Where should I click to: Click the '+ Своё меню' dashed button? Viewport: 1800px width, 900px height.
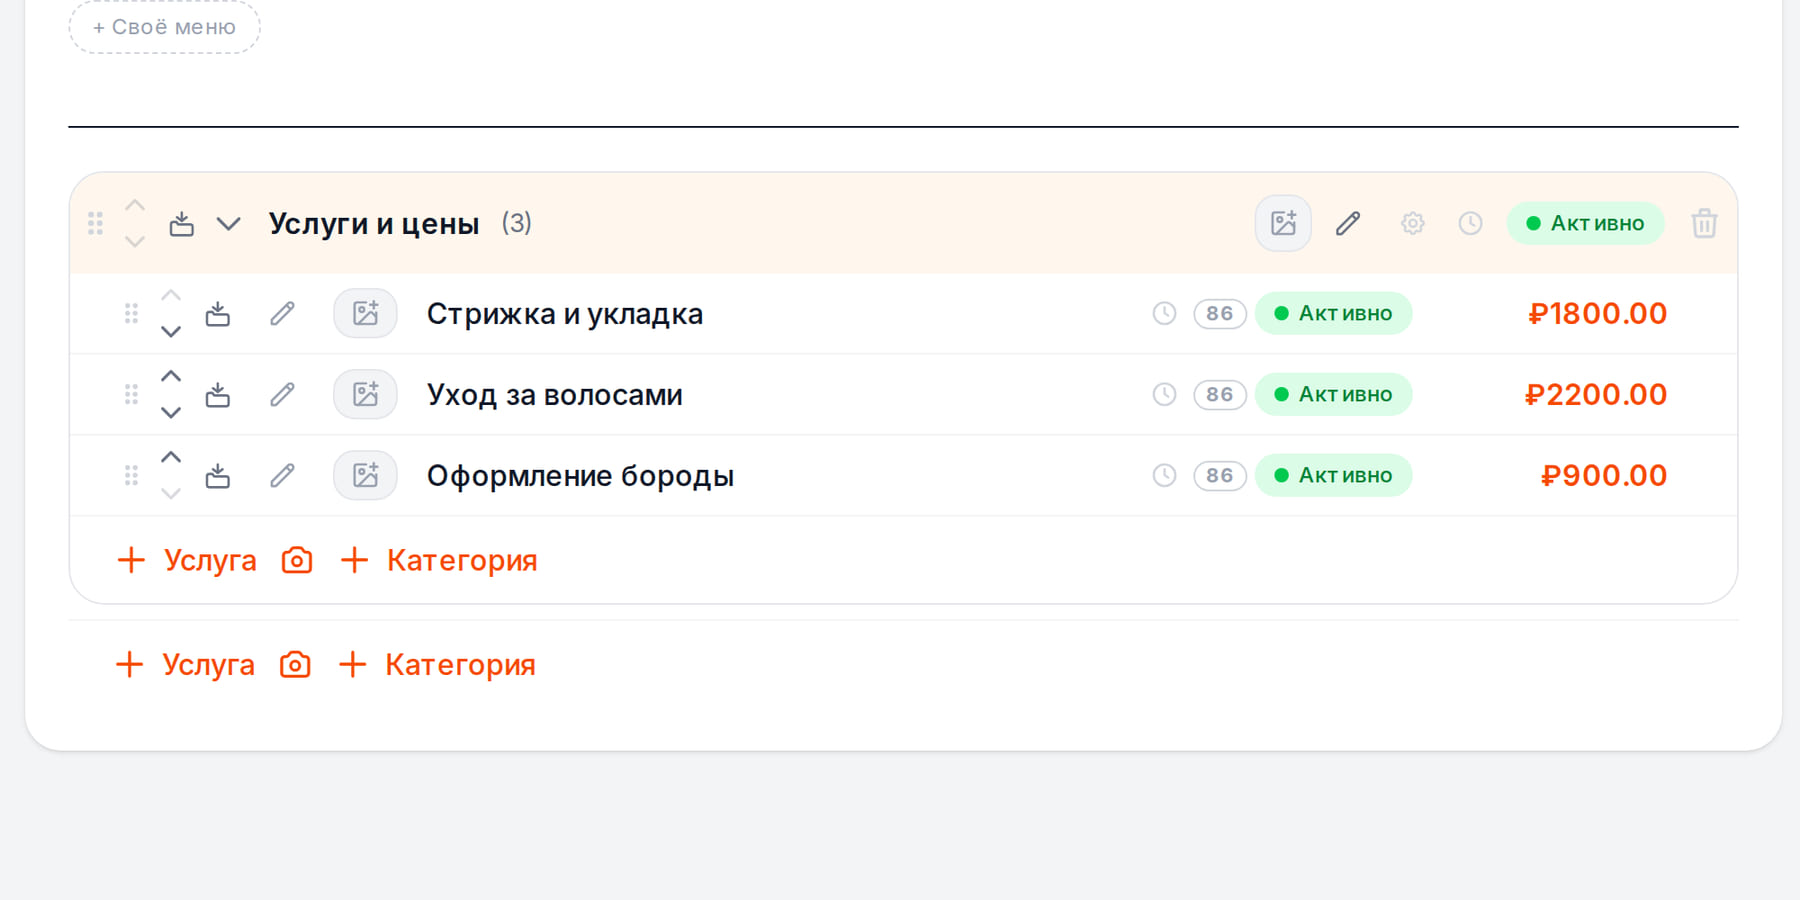[x=164, y=27]
